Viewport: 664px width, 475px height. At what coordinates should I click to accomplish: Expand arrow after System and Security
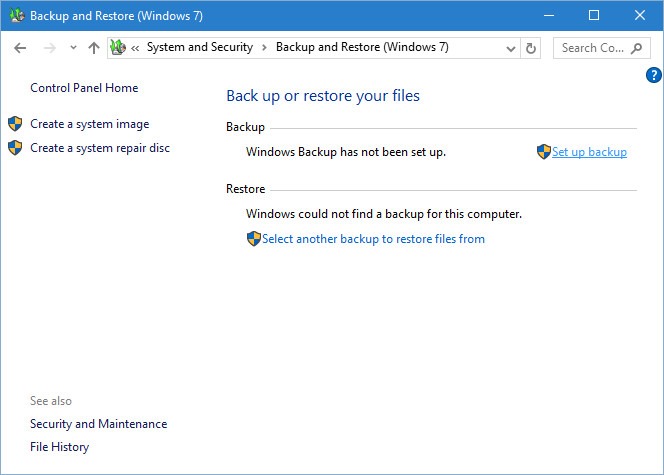(264, 47)
